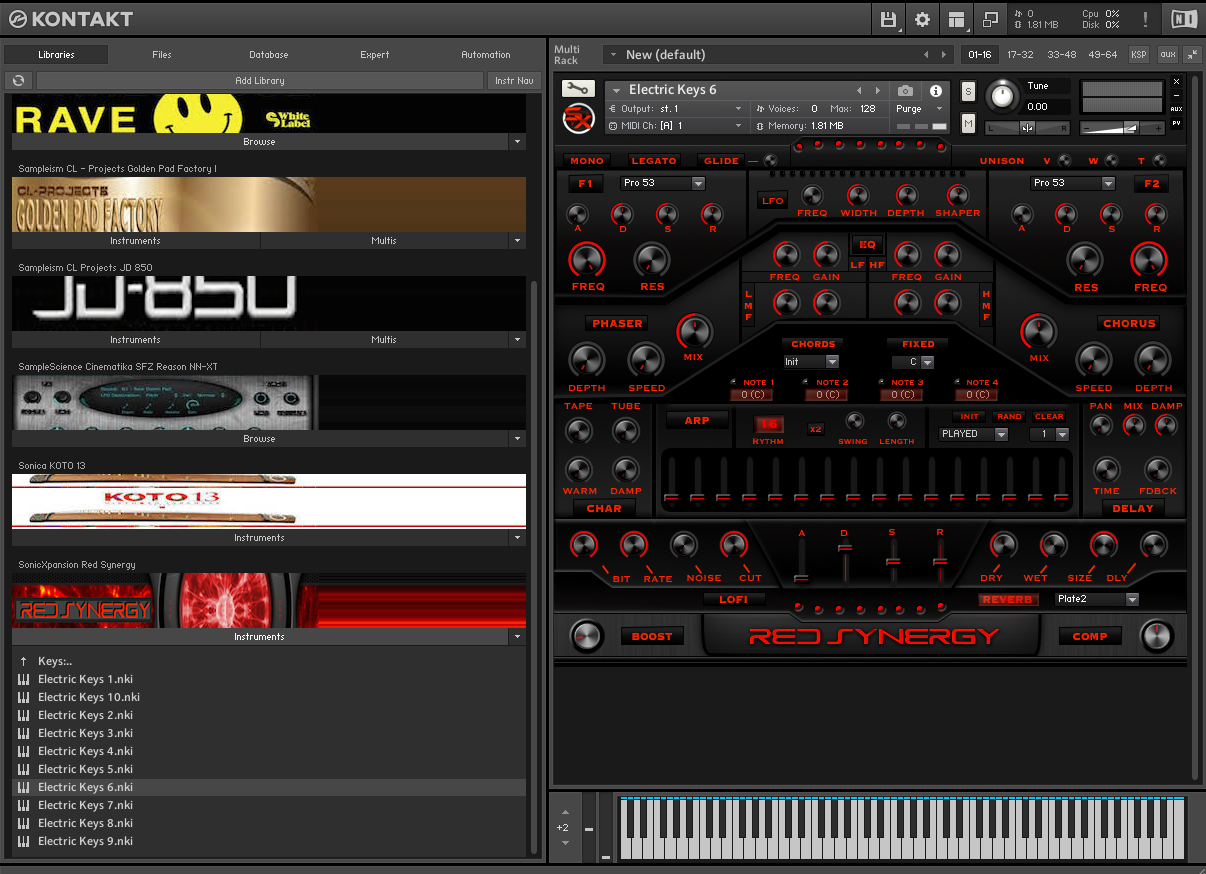Viewport: 1206px width, 874px height.
Task: Click the library list vertical scrollbar
Action: [534, 565]
